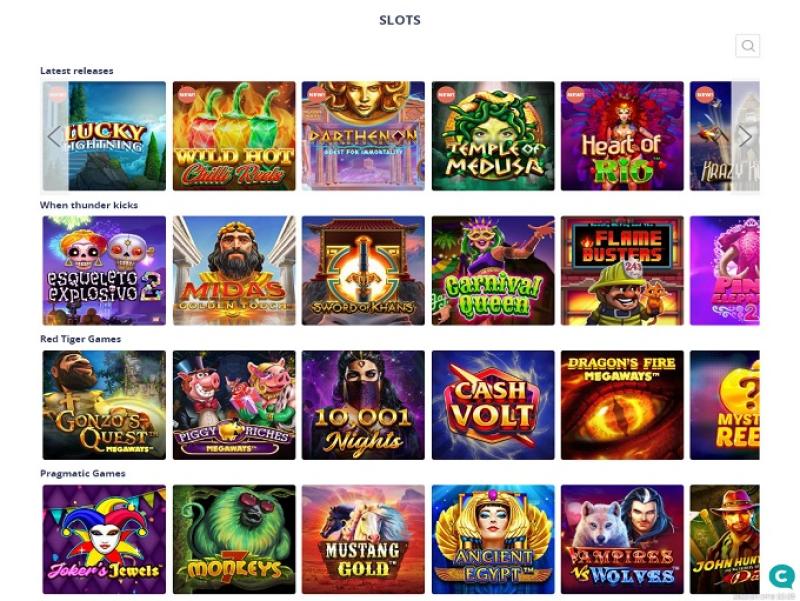Open the slots search icon
The width and height of the screenshot is (800, 601).
[747, 46]
